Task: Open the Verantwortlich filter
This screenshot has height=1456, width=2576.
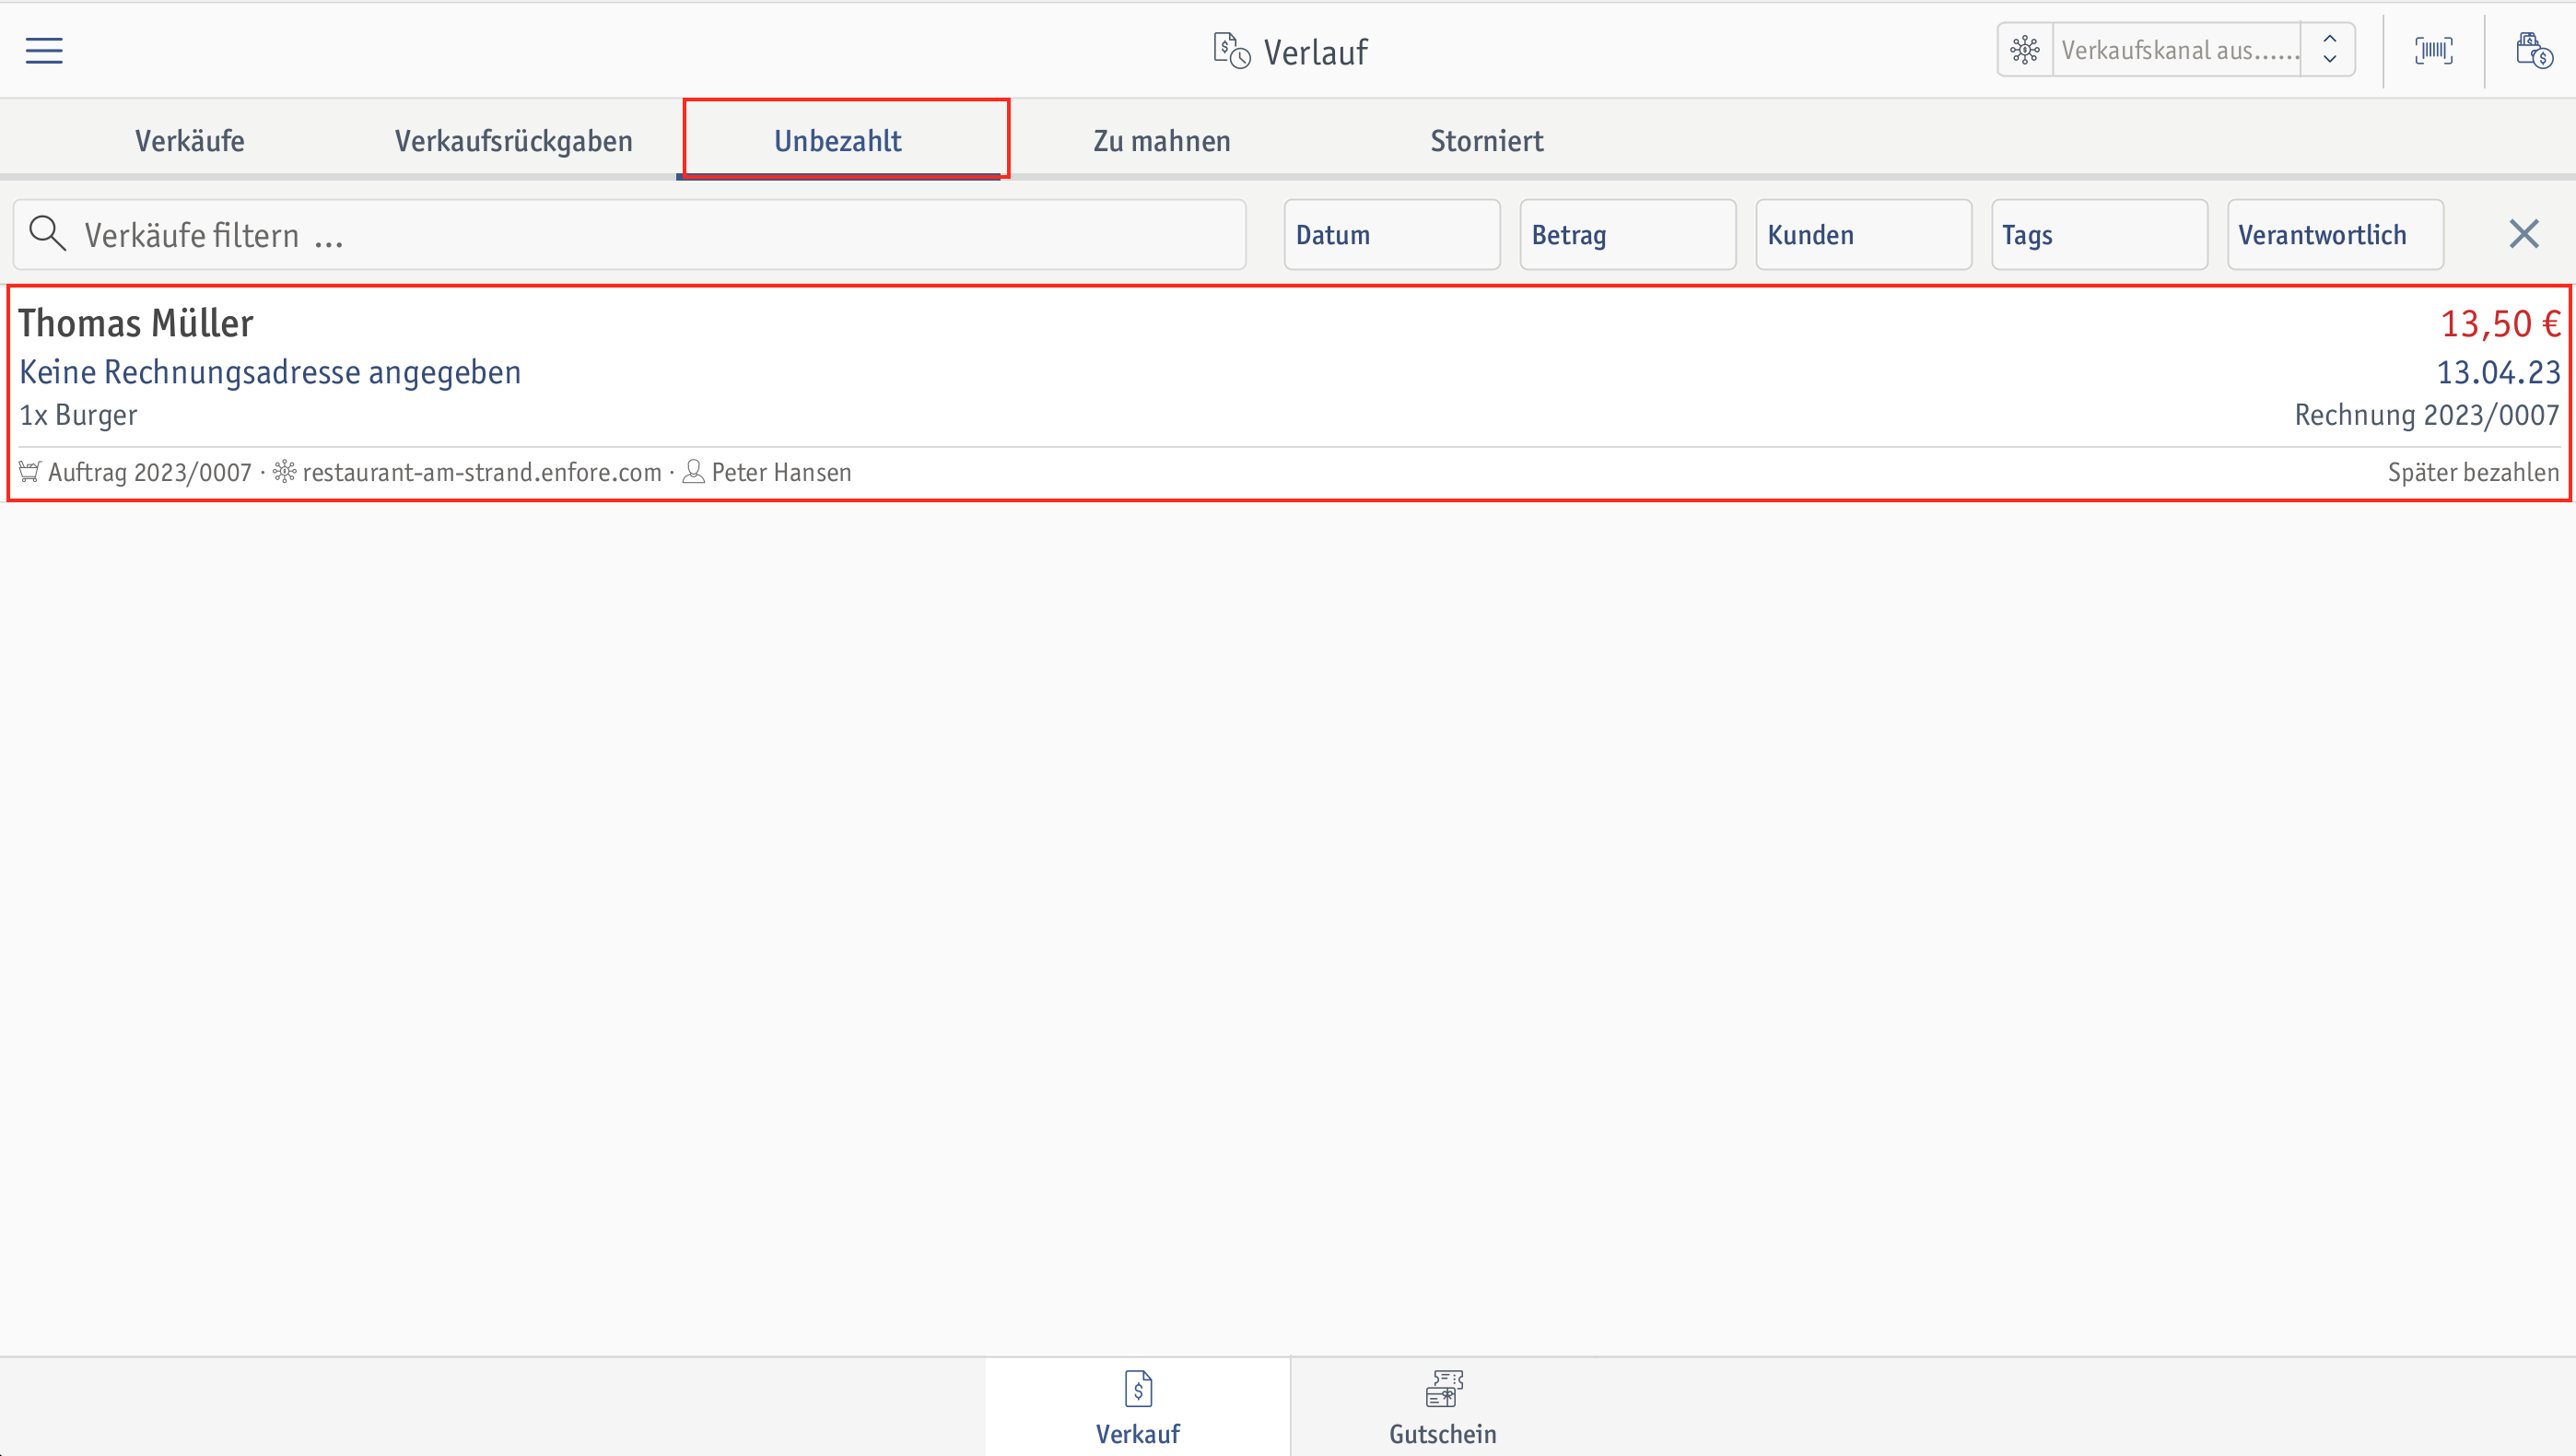Action: pos(2336,234)
